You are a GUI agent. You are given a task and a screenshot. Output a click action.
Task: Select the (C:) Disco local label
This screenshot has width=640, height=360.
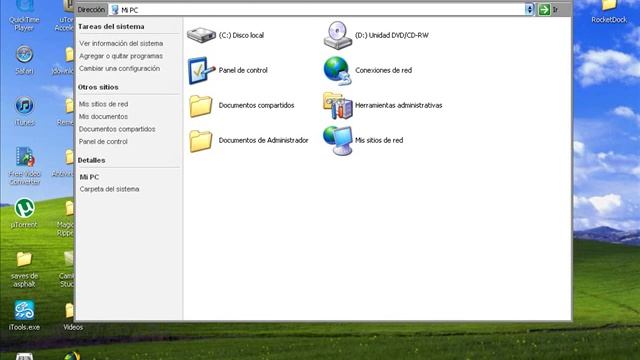click(241, 36)
